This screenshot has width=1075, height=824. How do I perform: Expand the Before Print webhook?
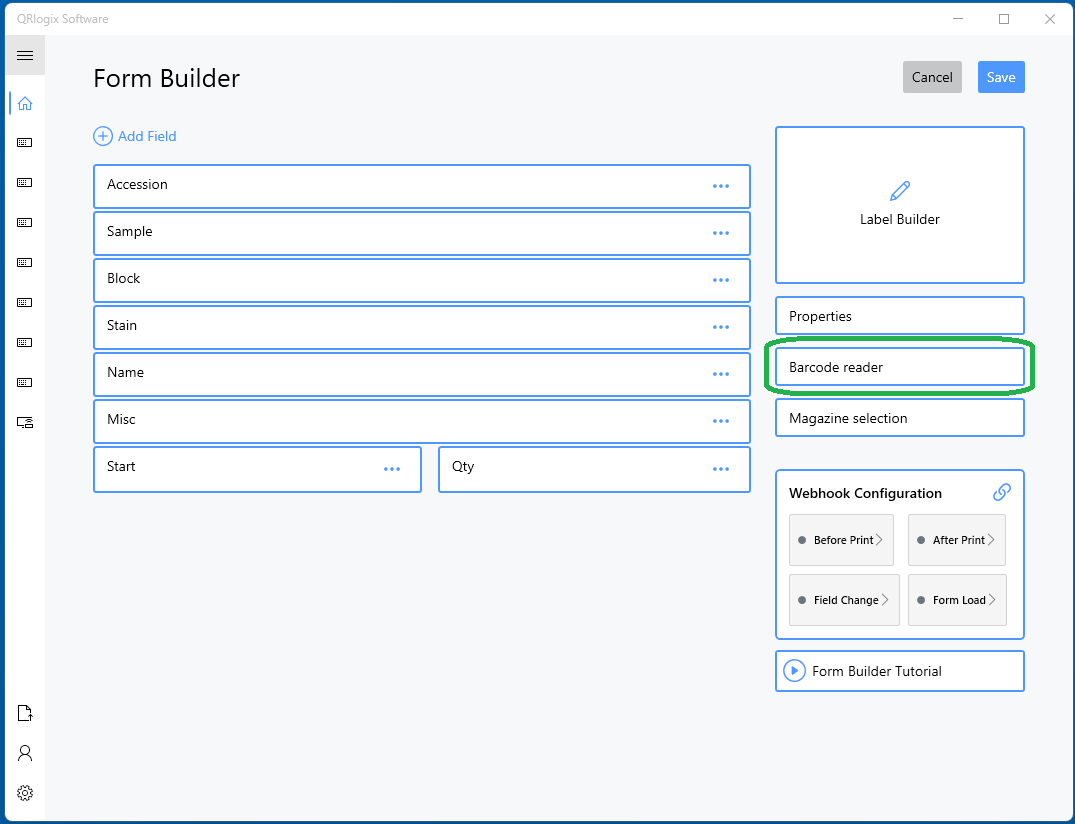pos(841,540)
